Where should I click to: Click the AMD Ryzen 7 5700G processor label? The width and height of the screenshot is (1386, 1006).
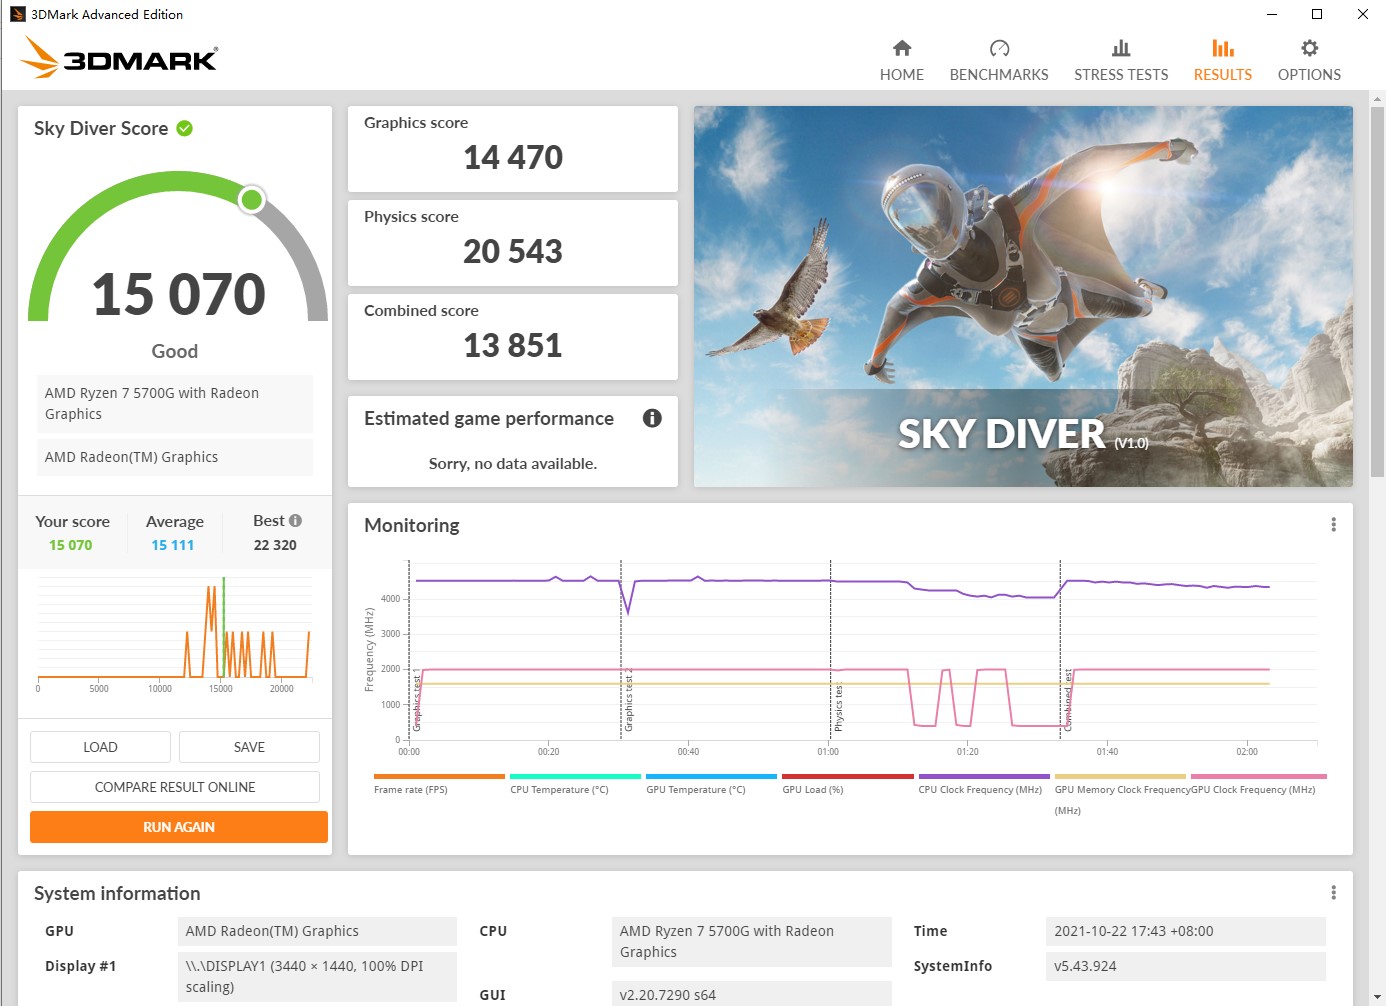175,404
